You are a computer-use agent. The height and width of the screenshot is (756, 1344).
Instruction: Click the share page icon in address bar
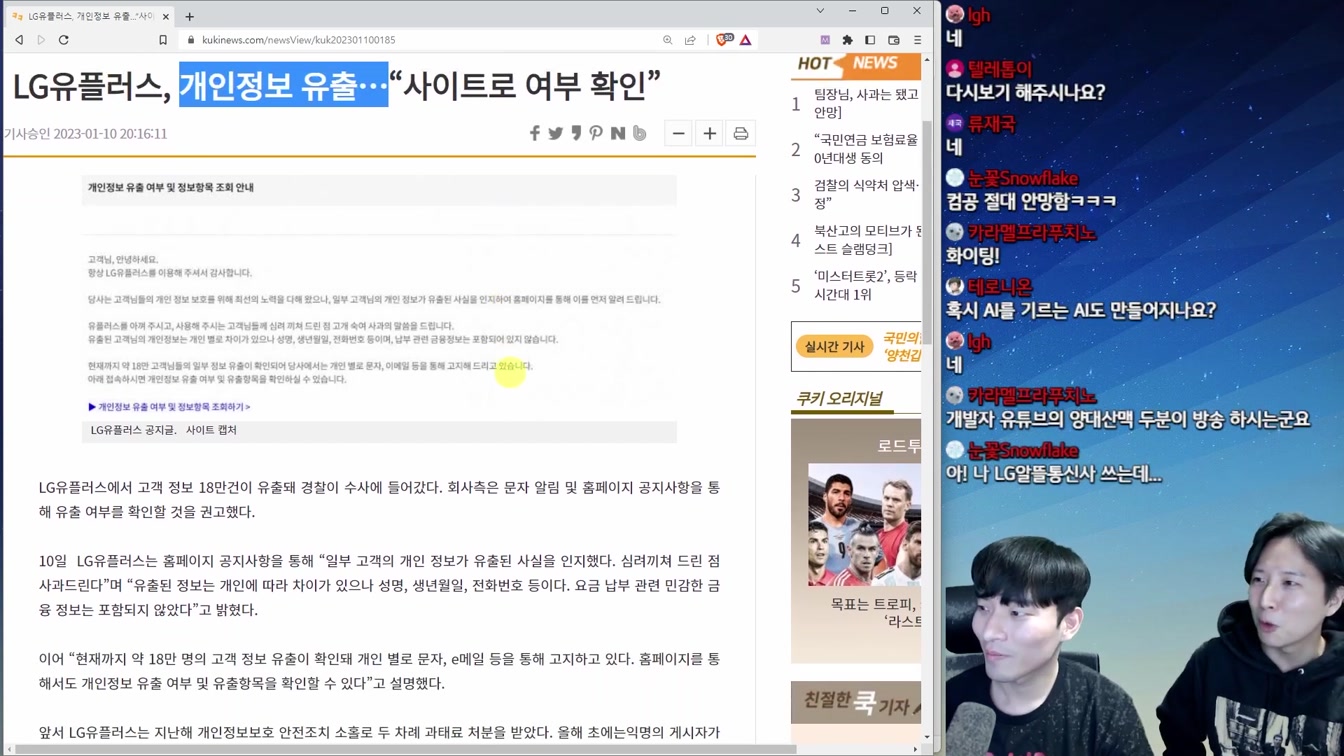click(690, 40)
